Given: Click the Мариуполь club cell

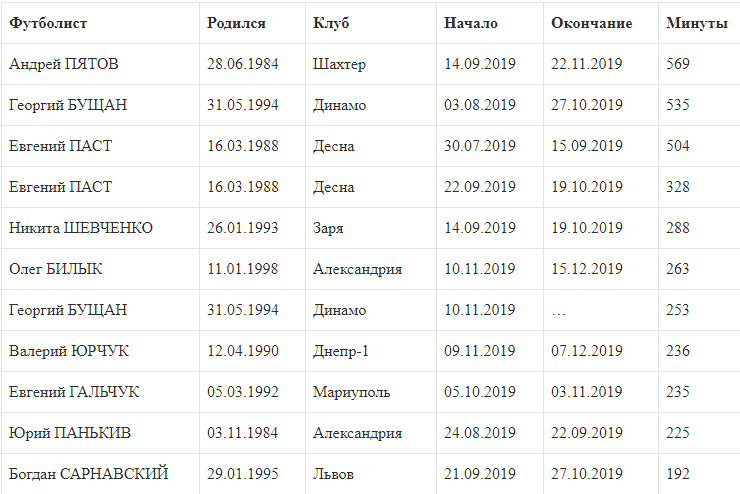Looking at the screenshot, I should [x=351, y=392].
